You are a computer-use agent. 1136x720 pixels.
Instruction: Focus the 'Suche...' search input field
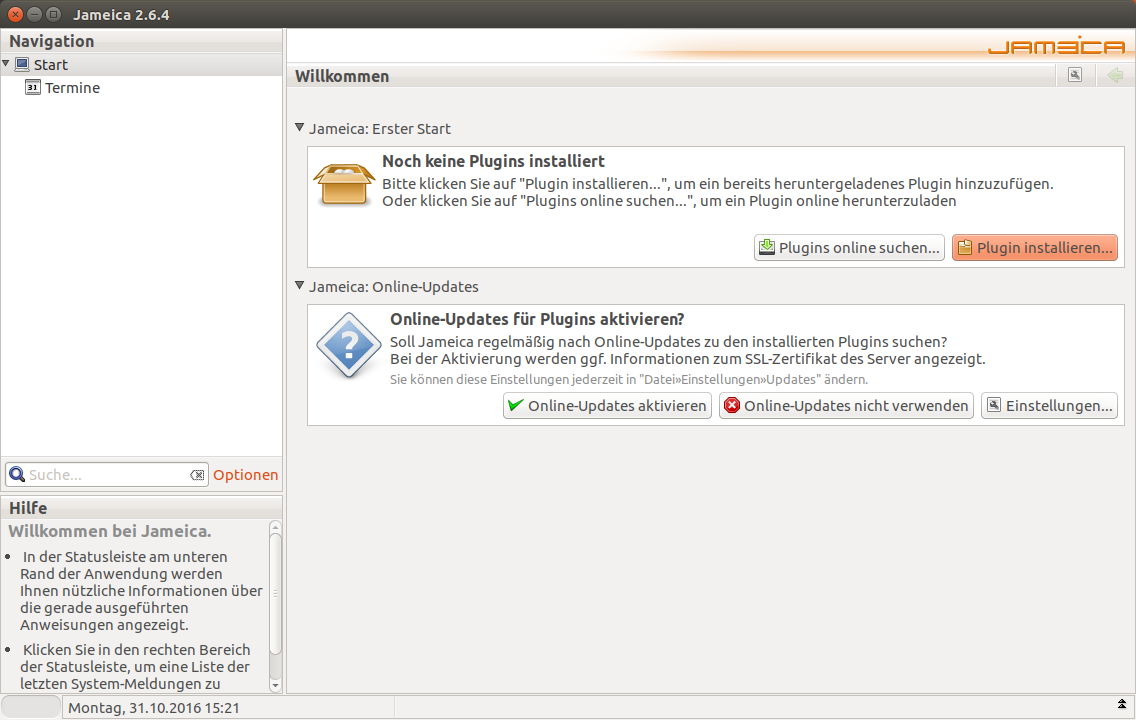click(107, 475)
